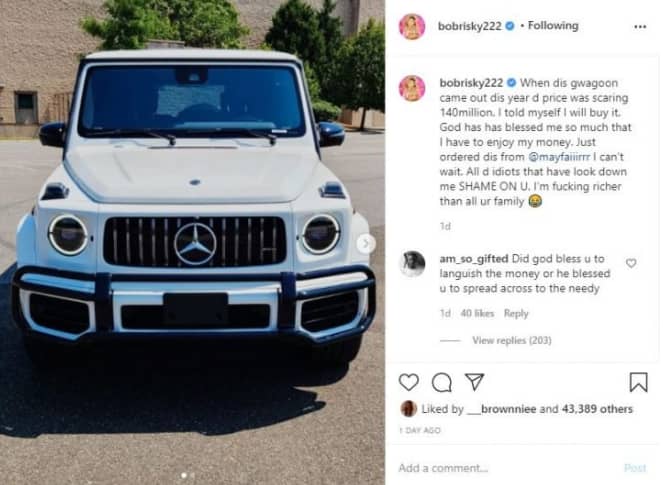This screenshot has width=666, height=485.
Task: Open the @mayfaiiirrr mention link
Action: click(559, 157)
